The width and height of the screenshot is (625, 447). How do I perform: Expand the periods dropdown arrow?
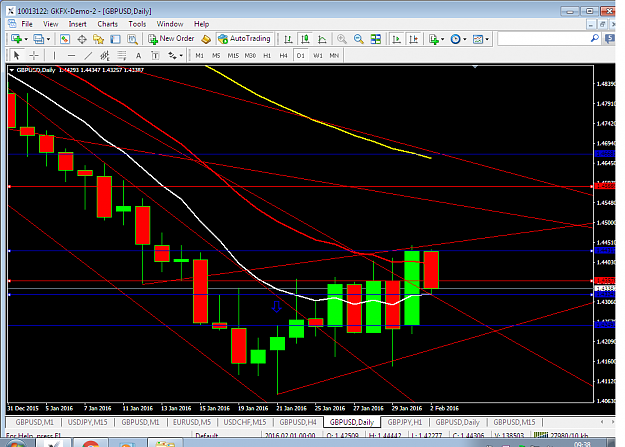point(465,39)
